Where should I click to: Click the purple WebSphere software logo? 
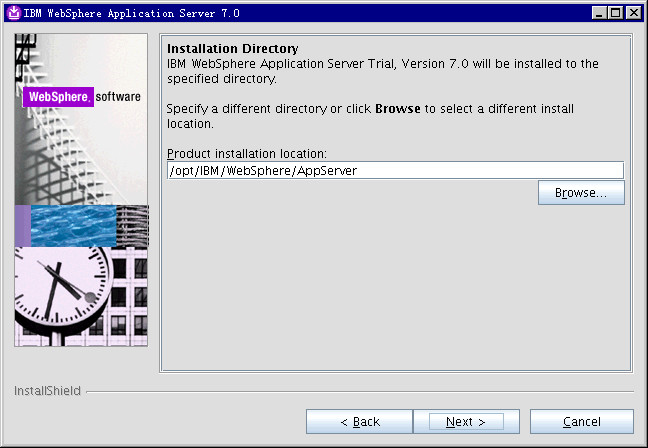58,98
